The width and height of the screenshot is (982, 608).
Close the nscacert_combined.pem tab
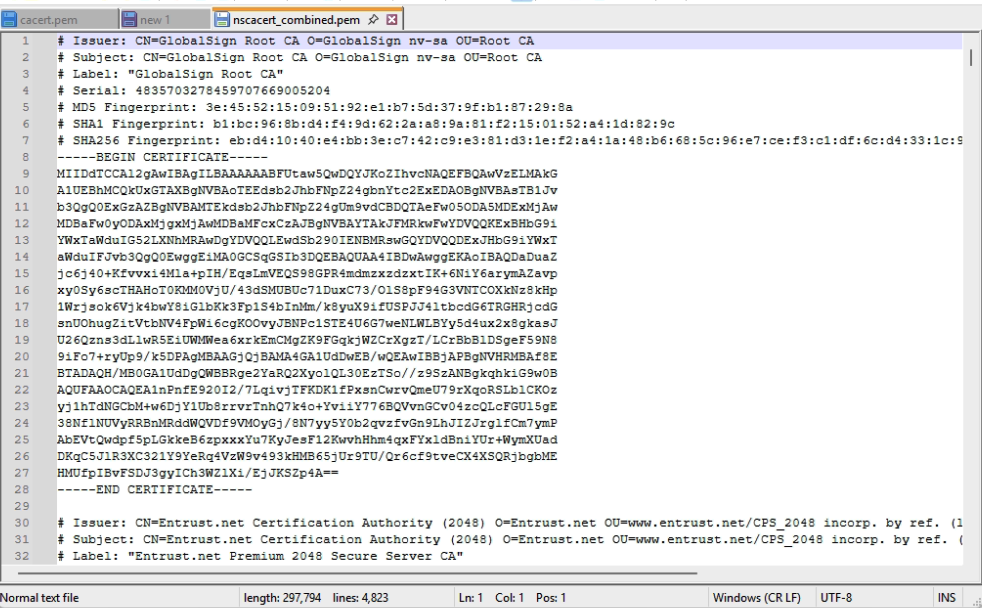pyautogui.click(x=392, y=19)
